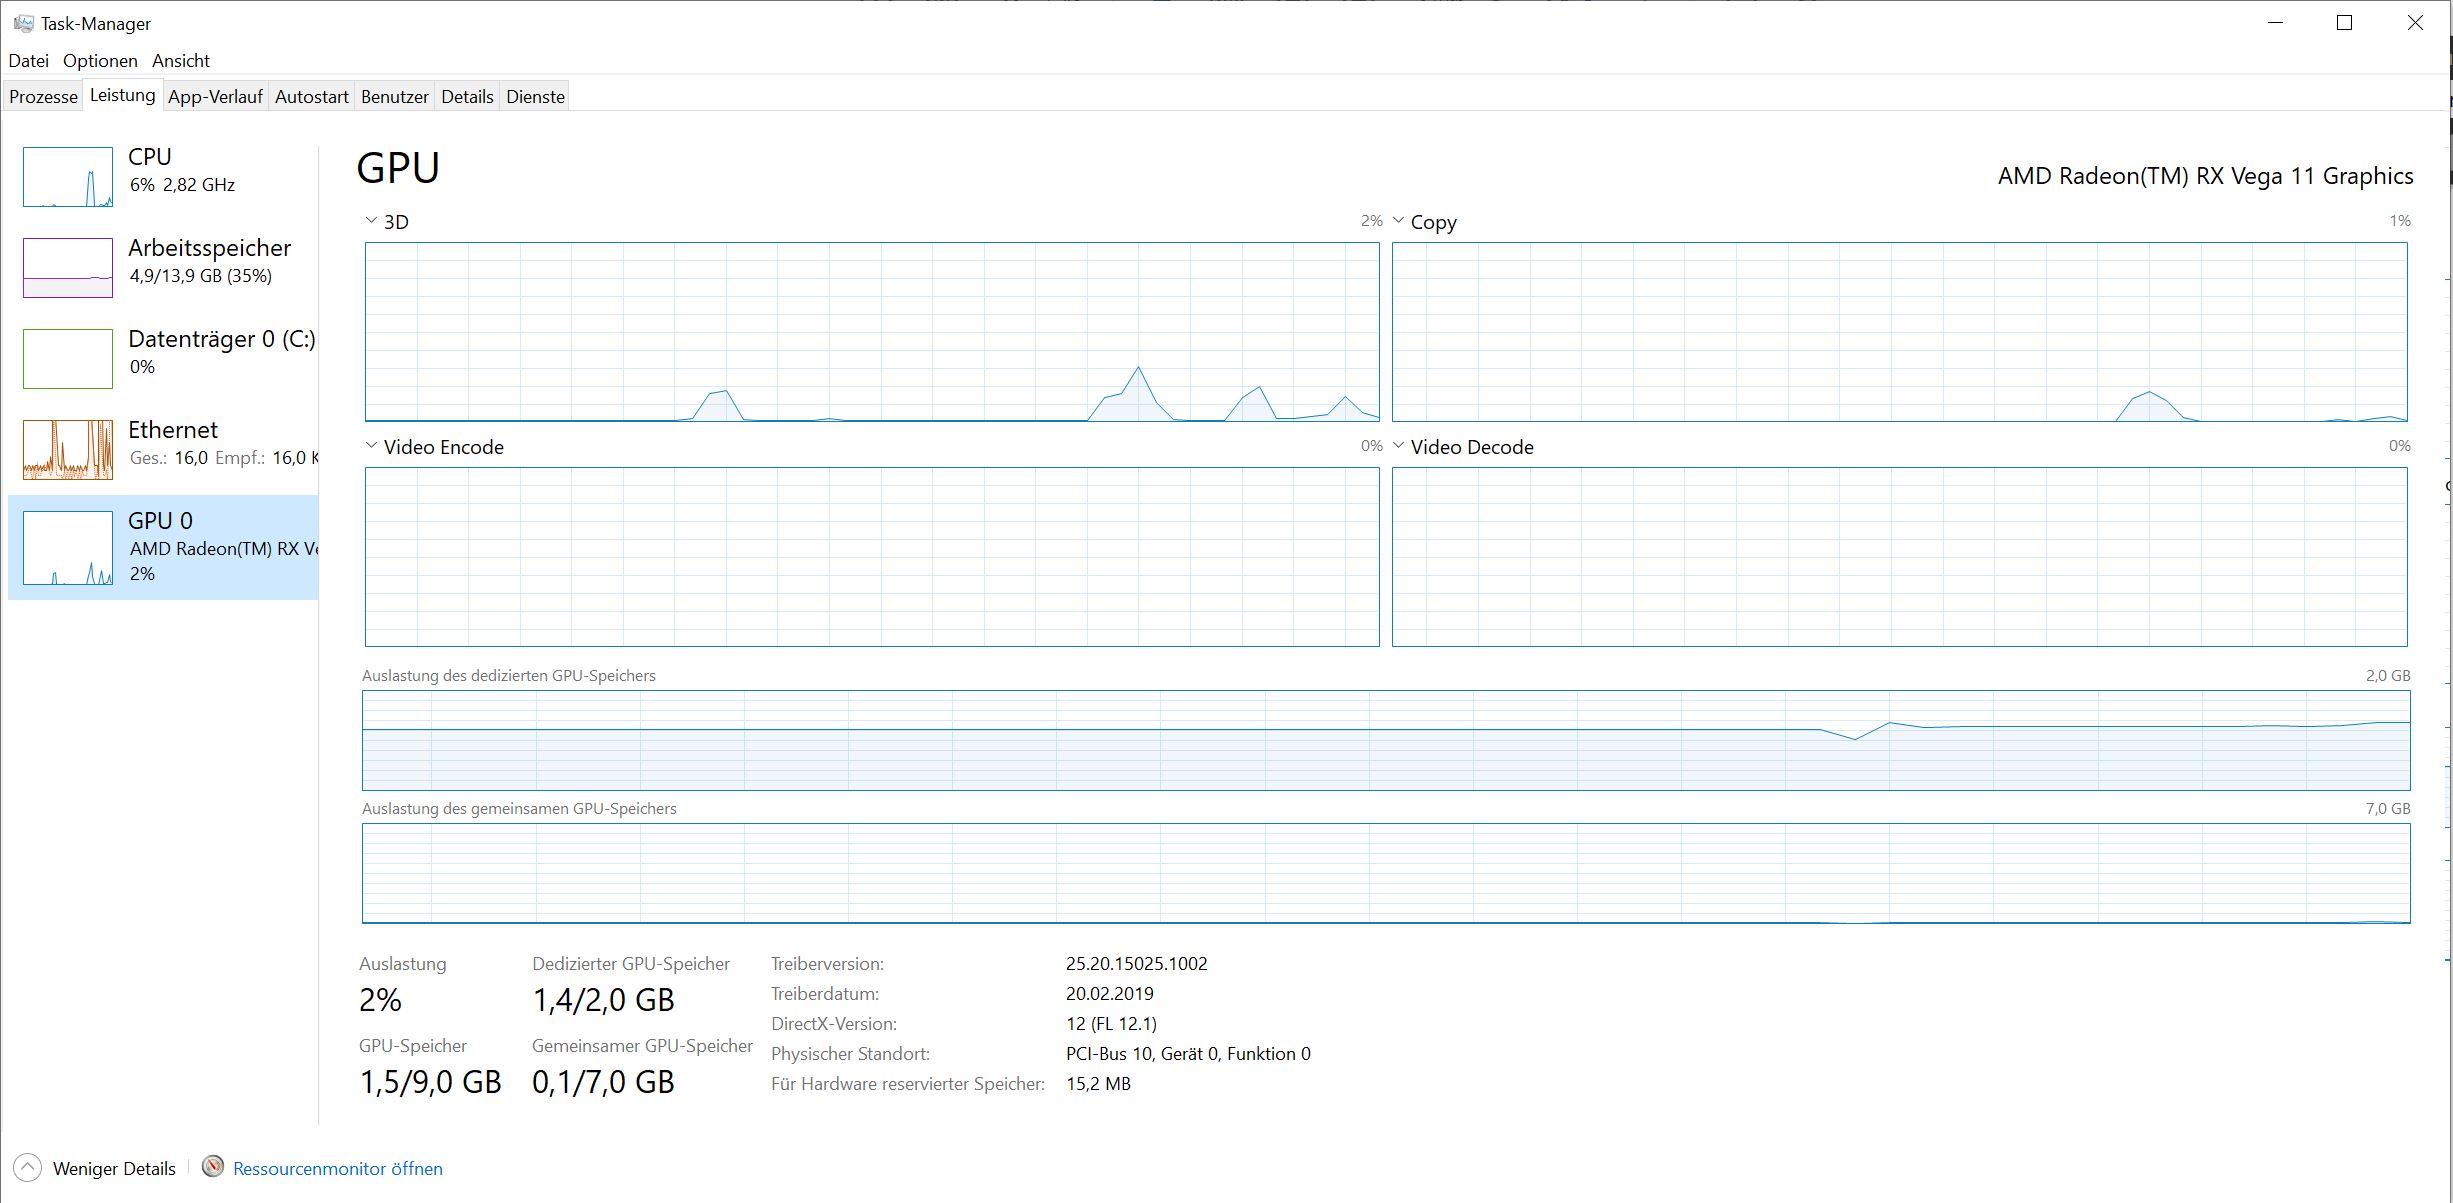This screenshot has height=1203, width=2453.
Task: Click the dedicated GPU memory usage graph
Action: click(x=1385, y=740)
